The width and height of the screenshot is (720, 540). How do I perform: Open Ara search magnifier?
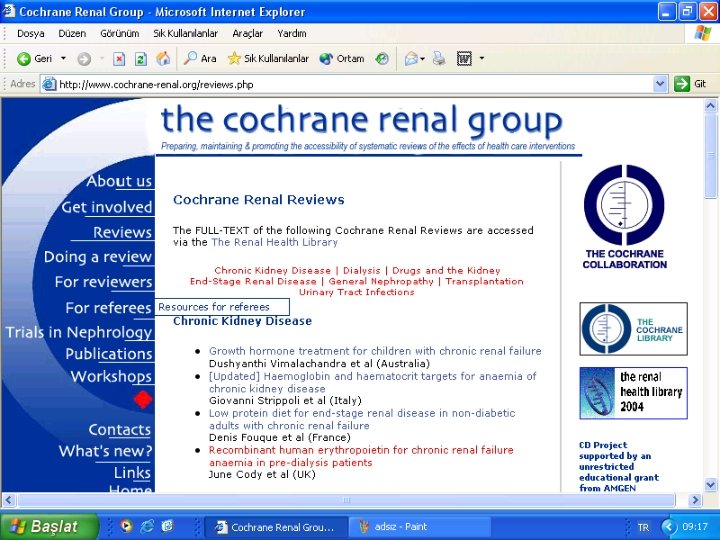tap(200, 58)
